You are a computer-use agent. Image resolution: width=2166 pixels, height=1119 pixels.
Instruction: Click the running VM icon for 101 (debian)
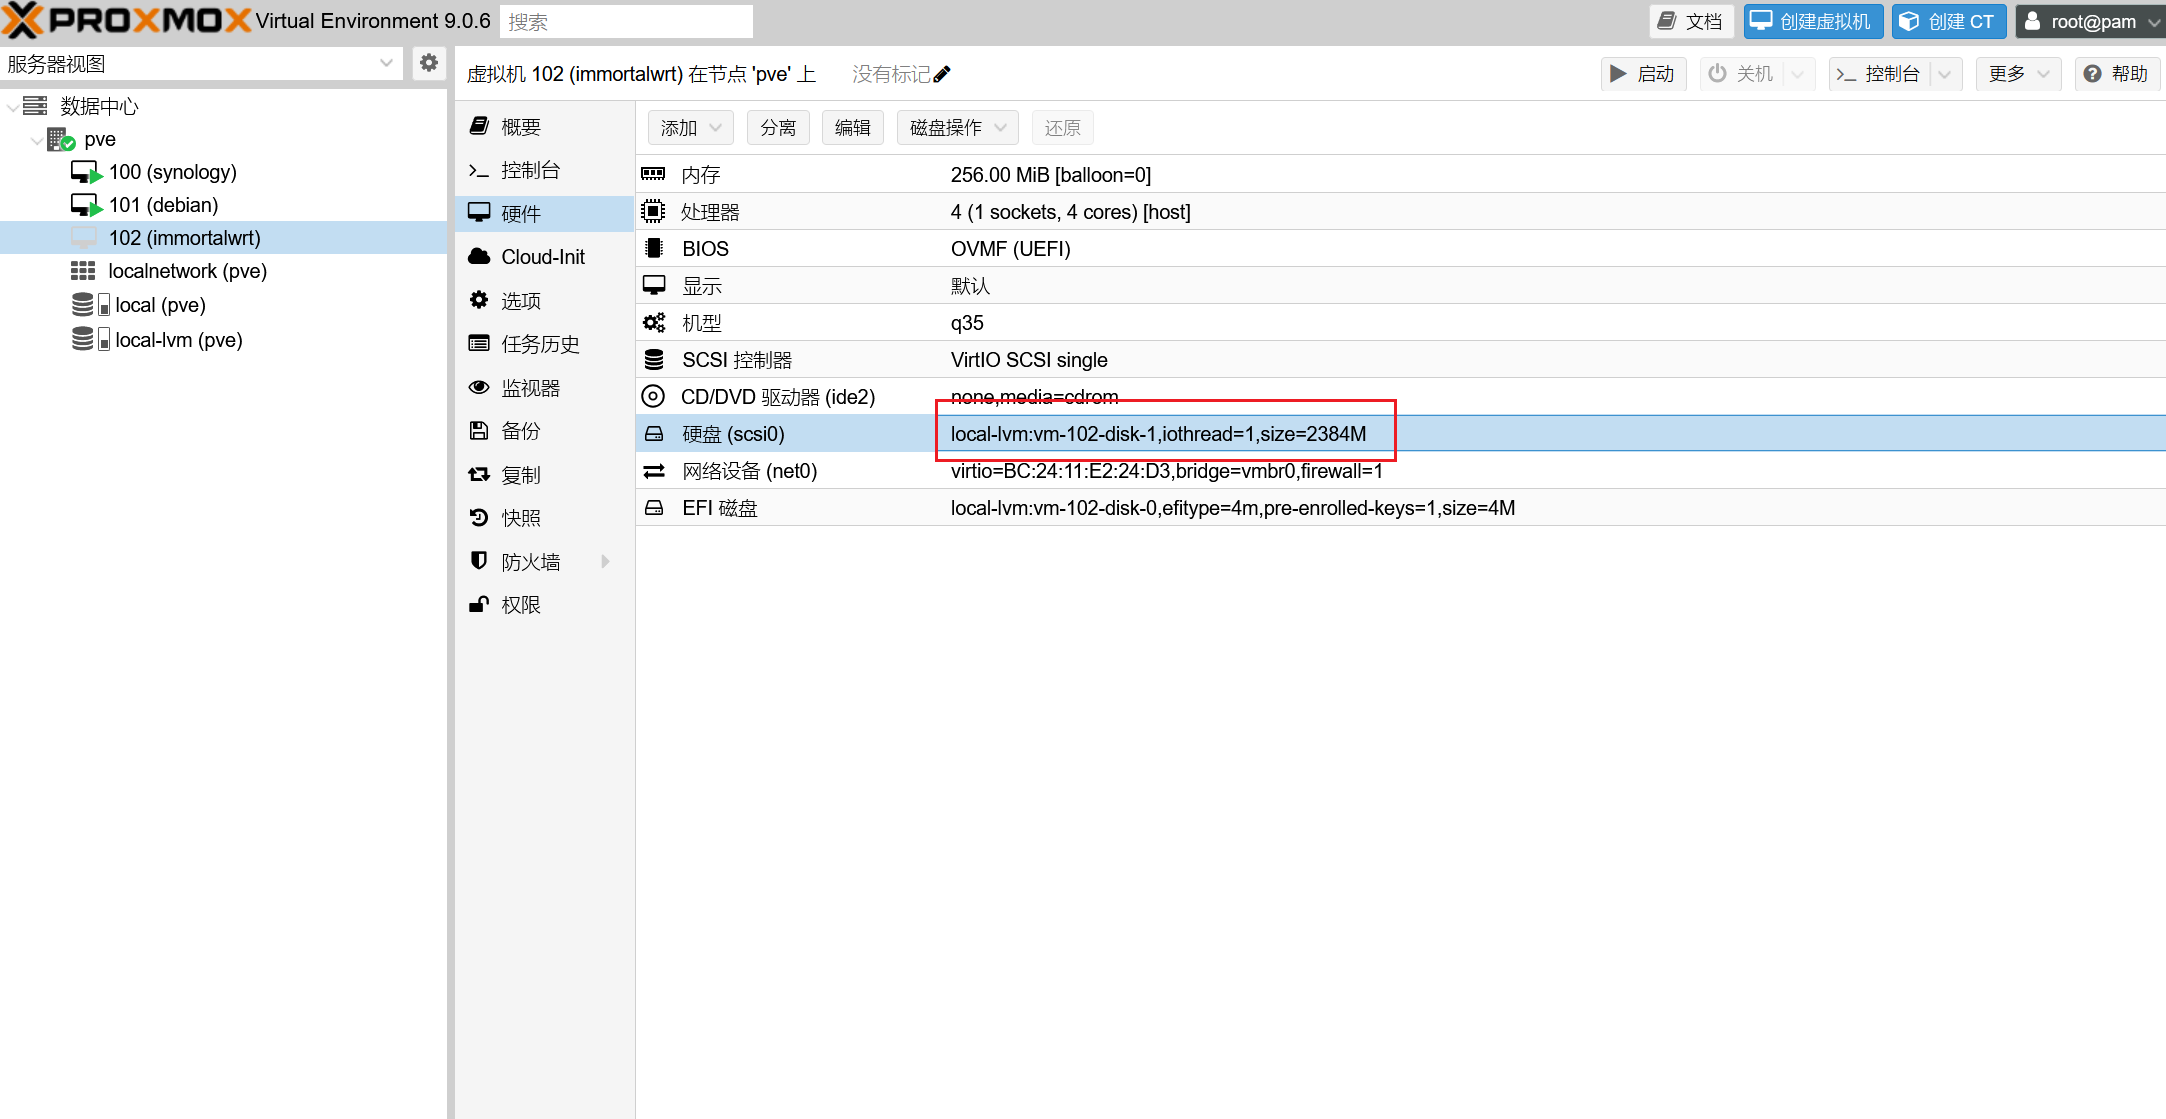[x=86, y=205]
